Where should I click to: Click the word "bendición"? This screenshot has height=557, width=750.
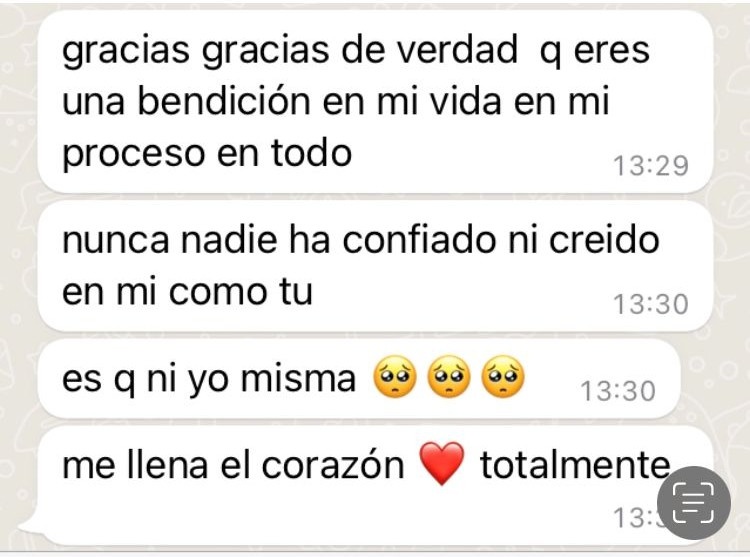pos(224,101)
